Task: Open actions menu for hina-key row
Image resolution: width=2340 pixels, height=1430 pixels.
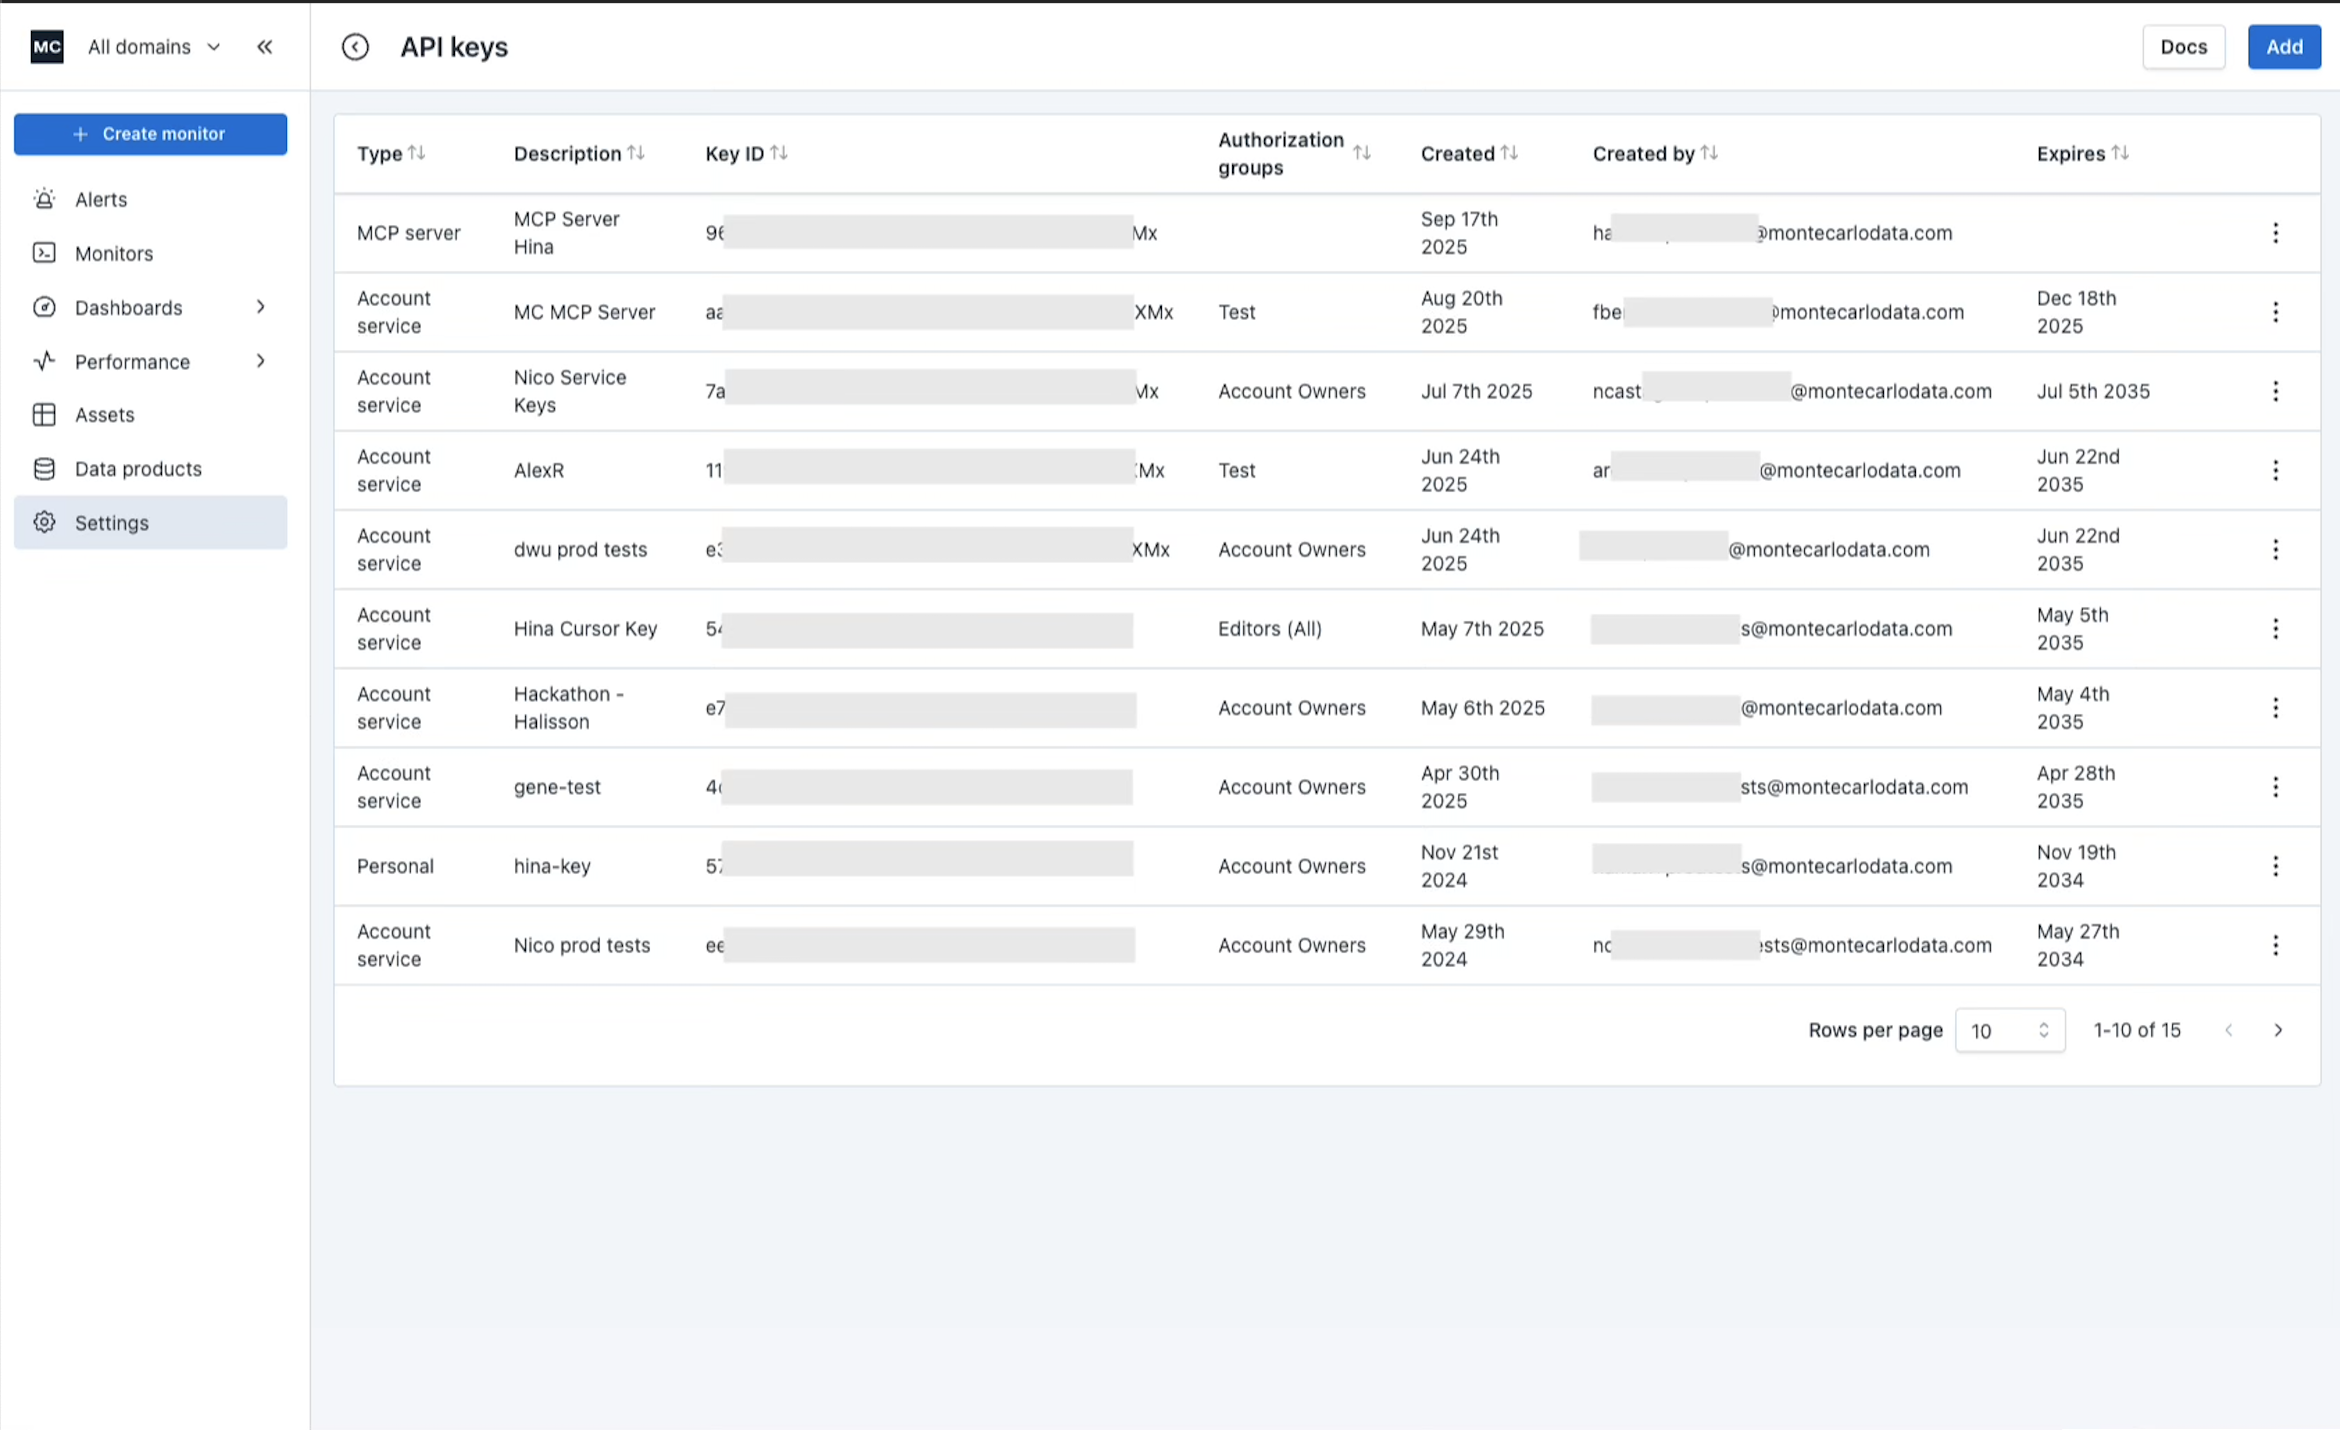Action: click(x=2275, y=866)
